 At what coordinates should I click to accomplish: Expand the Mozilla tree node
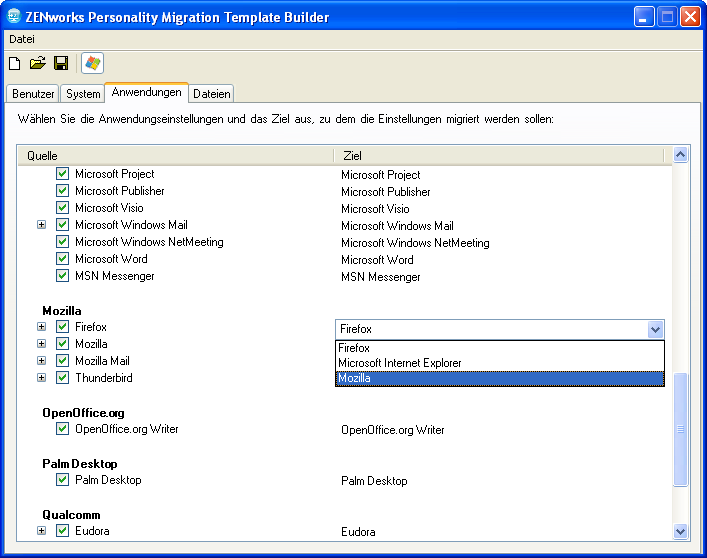[x=41, y=344]
